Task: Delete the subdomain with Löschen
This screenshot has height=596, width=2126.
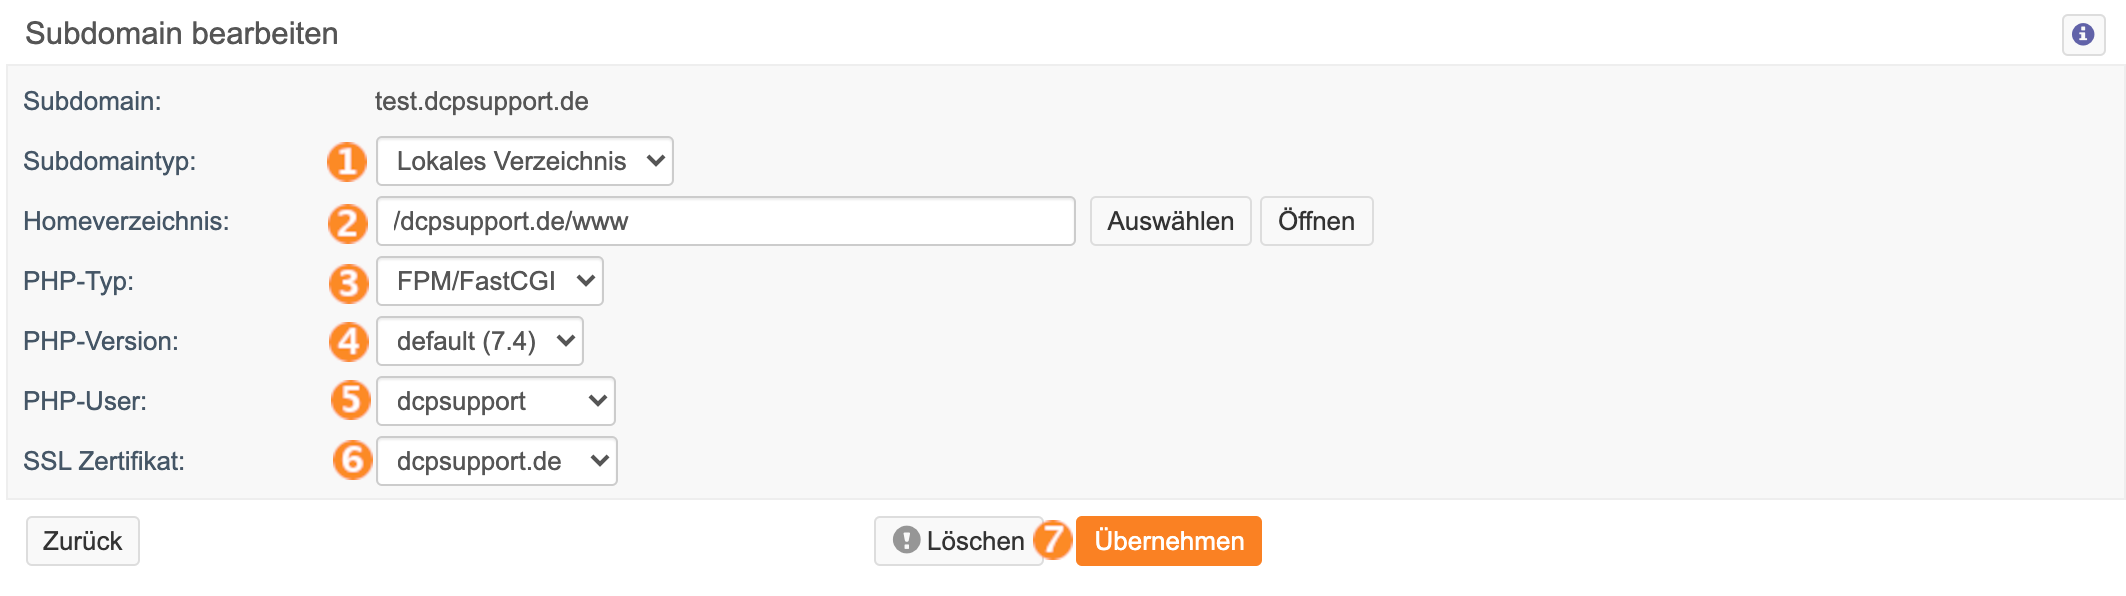Action: pyautogui.click(x=959, y=541)
